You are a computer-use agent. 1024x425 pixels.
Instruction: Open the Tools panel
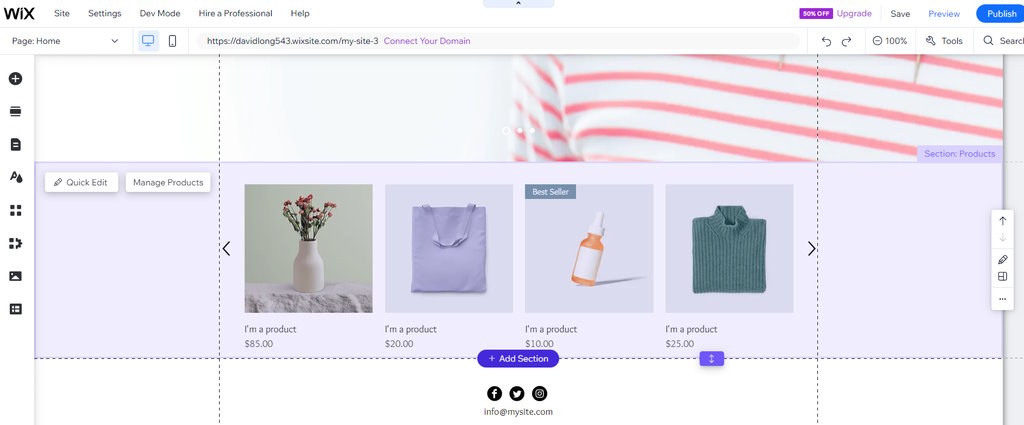[944, 41]
